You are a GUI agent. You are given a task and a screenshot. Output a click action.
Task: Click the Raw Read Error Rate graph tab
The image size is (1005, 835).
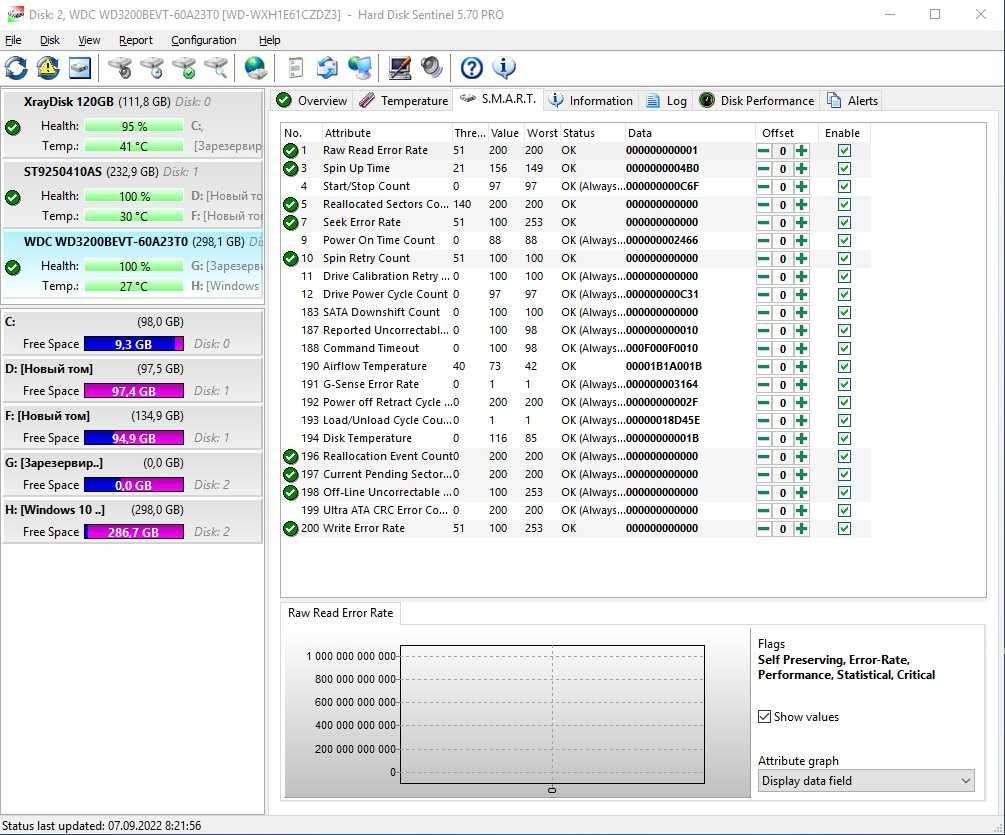[340, 613]
